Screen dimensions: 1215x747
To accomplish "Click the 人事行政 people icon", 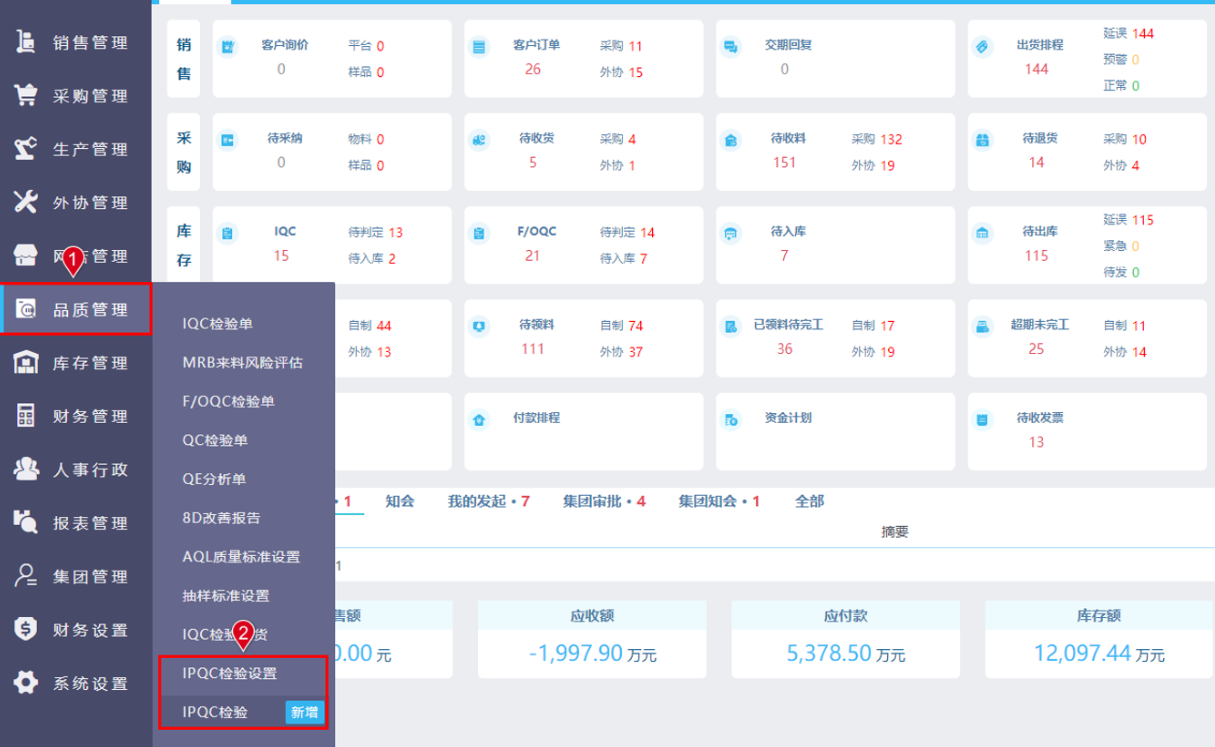I will click(25, 469).
